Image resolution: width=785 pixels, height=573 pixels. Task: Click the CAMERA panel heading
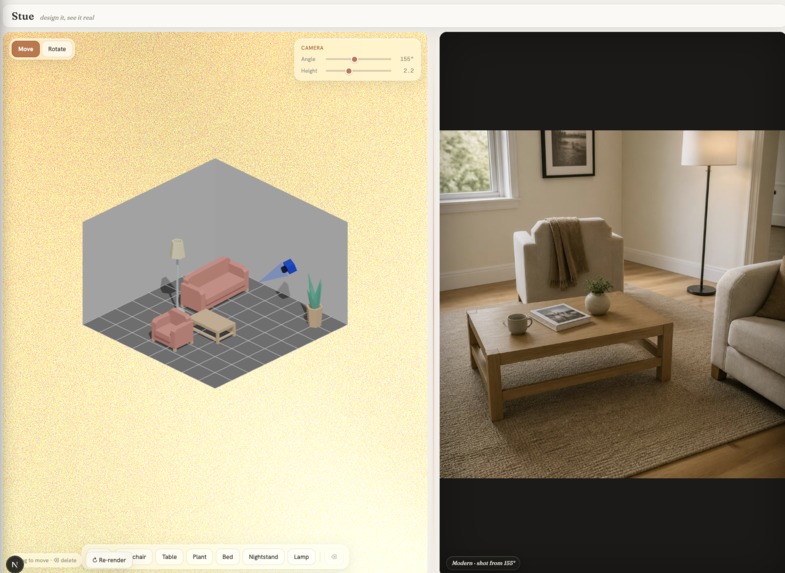(x=312, y=48)
